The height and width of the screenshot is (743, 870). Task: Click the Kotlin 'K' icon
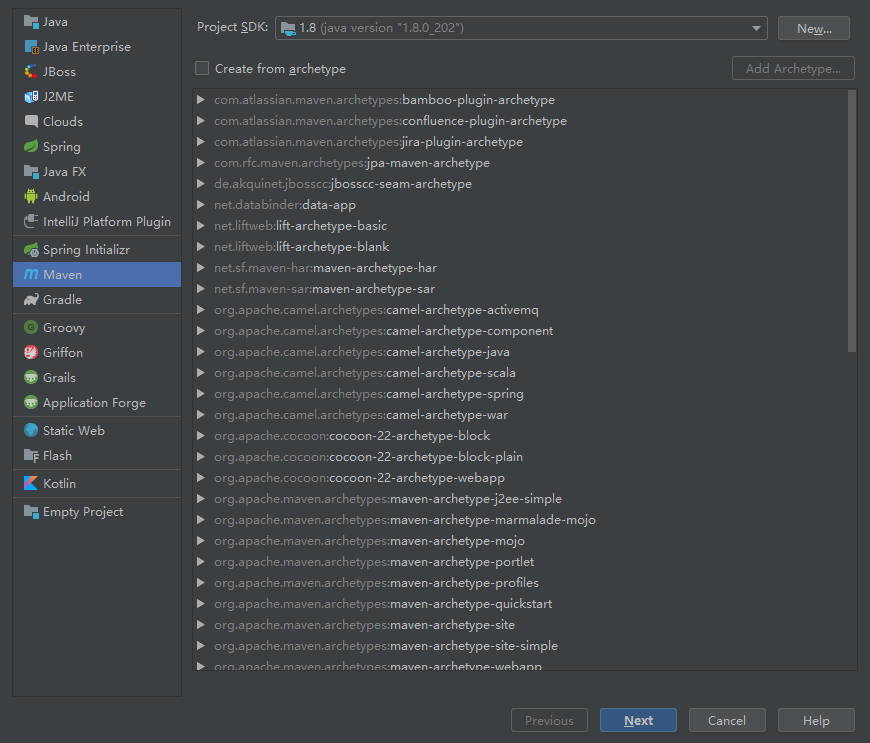pos(31,483)
